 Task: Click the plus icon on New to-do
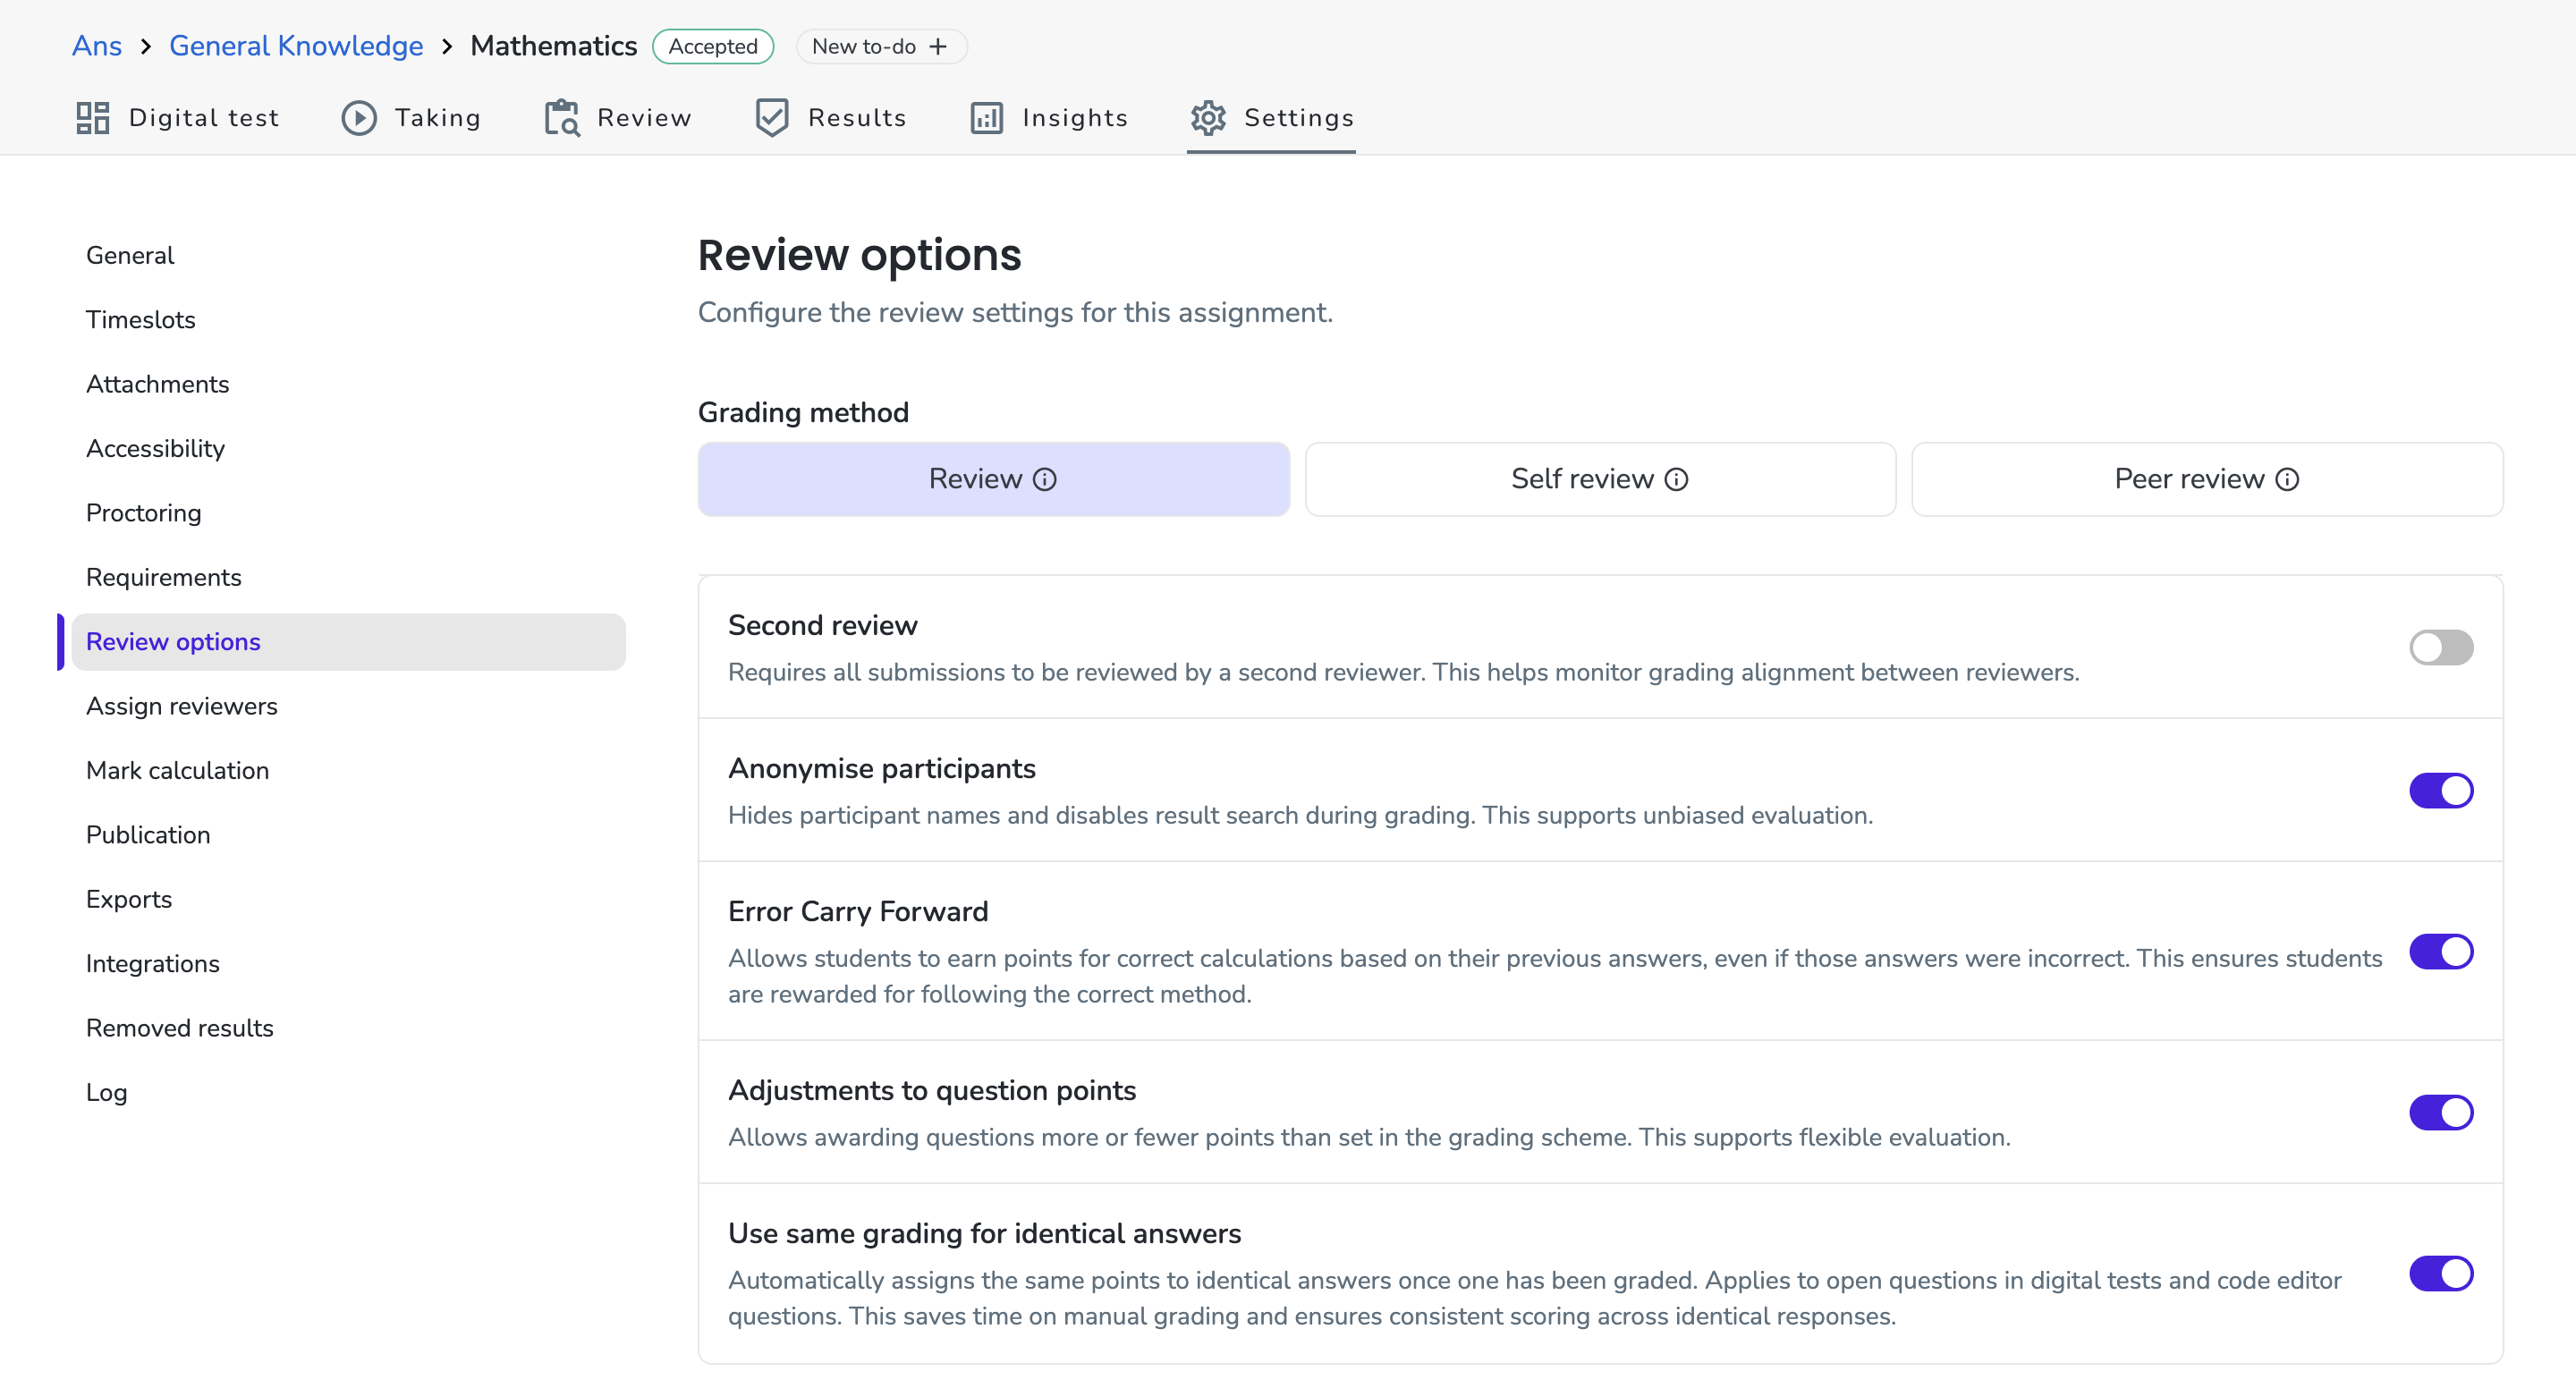click(938, 47)
